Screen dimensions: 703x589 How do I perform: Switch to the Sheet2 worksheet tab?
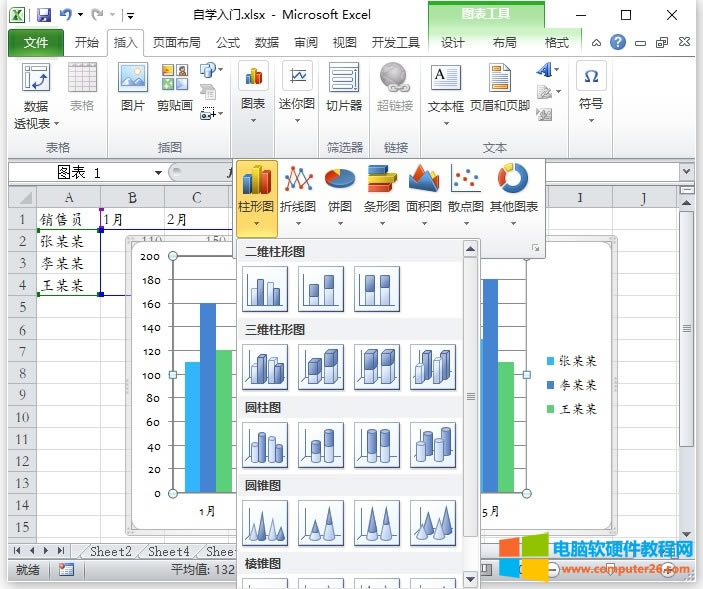pyautogui.click(x=110, y=551)
